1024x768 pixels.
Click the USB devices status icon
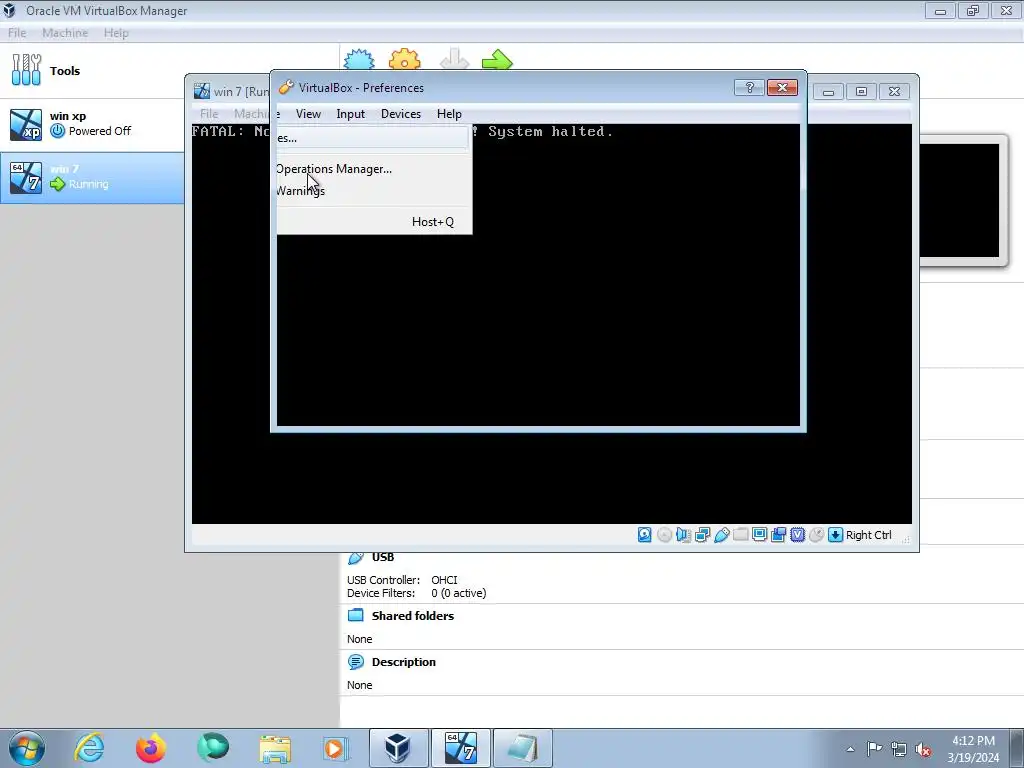(x=722, y=535)
